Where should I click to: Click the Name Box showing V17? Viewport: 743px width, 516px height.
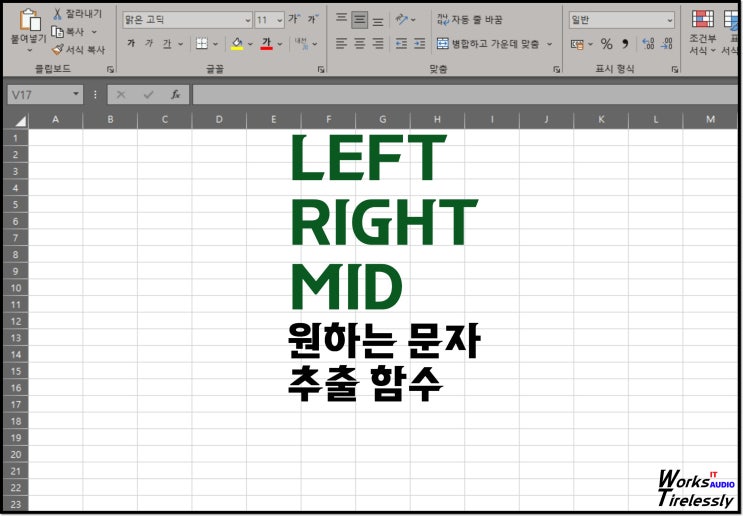pos(45,95)
